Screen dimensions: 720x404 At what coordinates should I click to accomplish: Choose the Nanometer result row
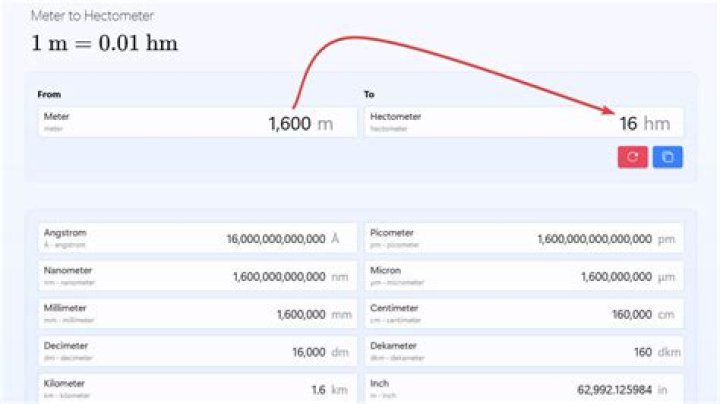pyautogui.click(x=197, y=276)
